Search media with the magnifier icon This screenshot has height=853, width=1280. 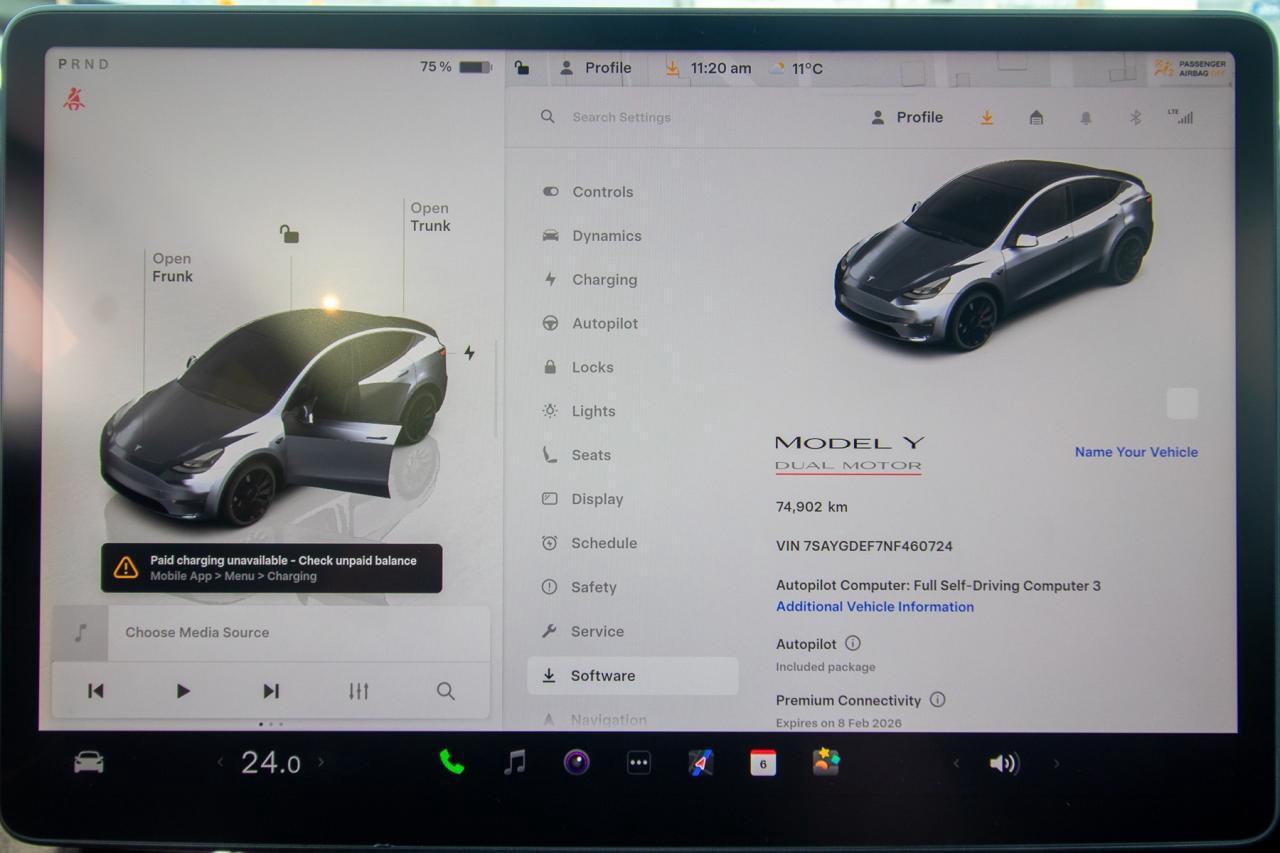point(446,691)
